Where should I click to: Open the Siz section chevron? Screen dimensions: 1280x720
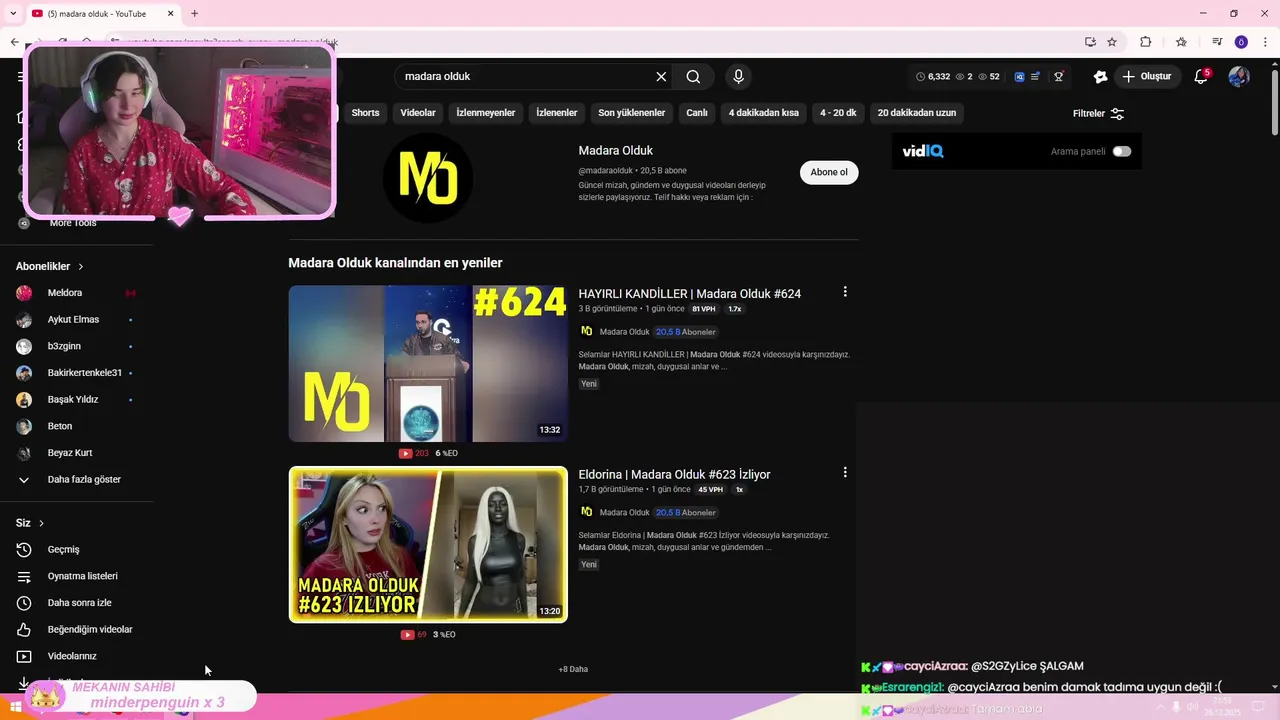(x=41, y=523)
